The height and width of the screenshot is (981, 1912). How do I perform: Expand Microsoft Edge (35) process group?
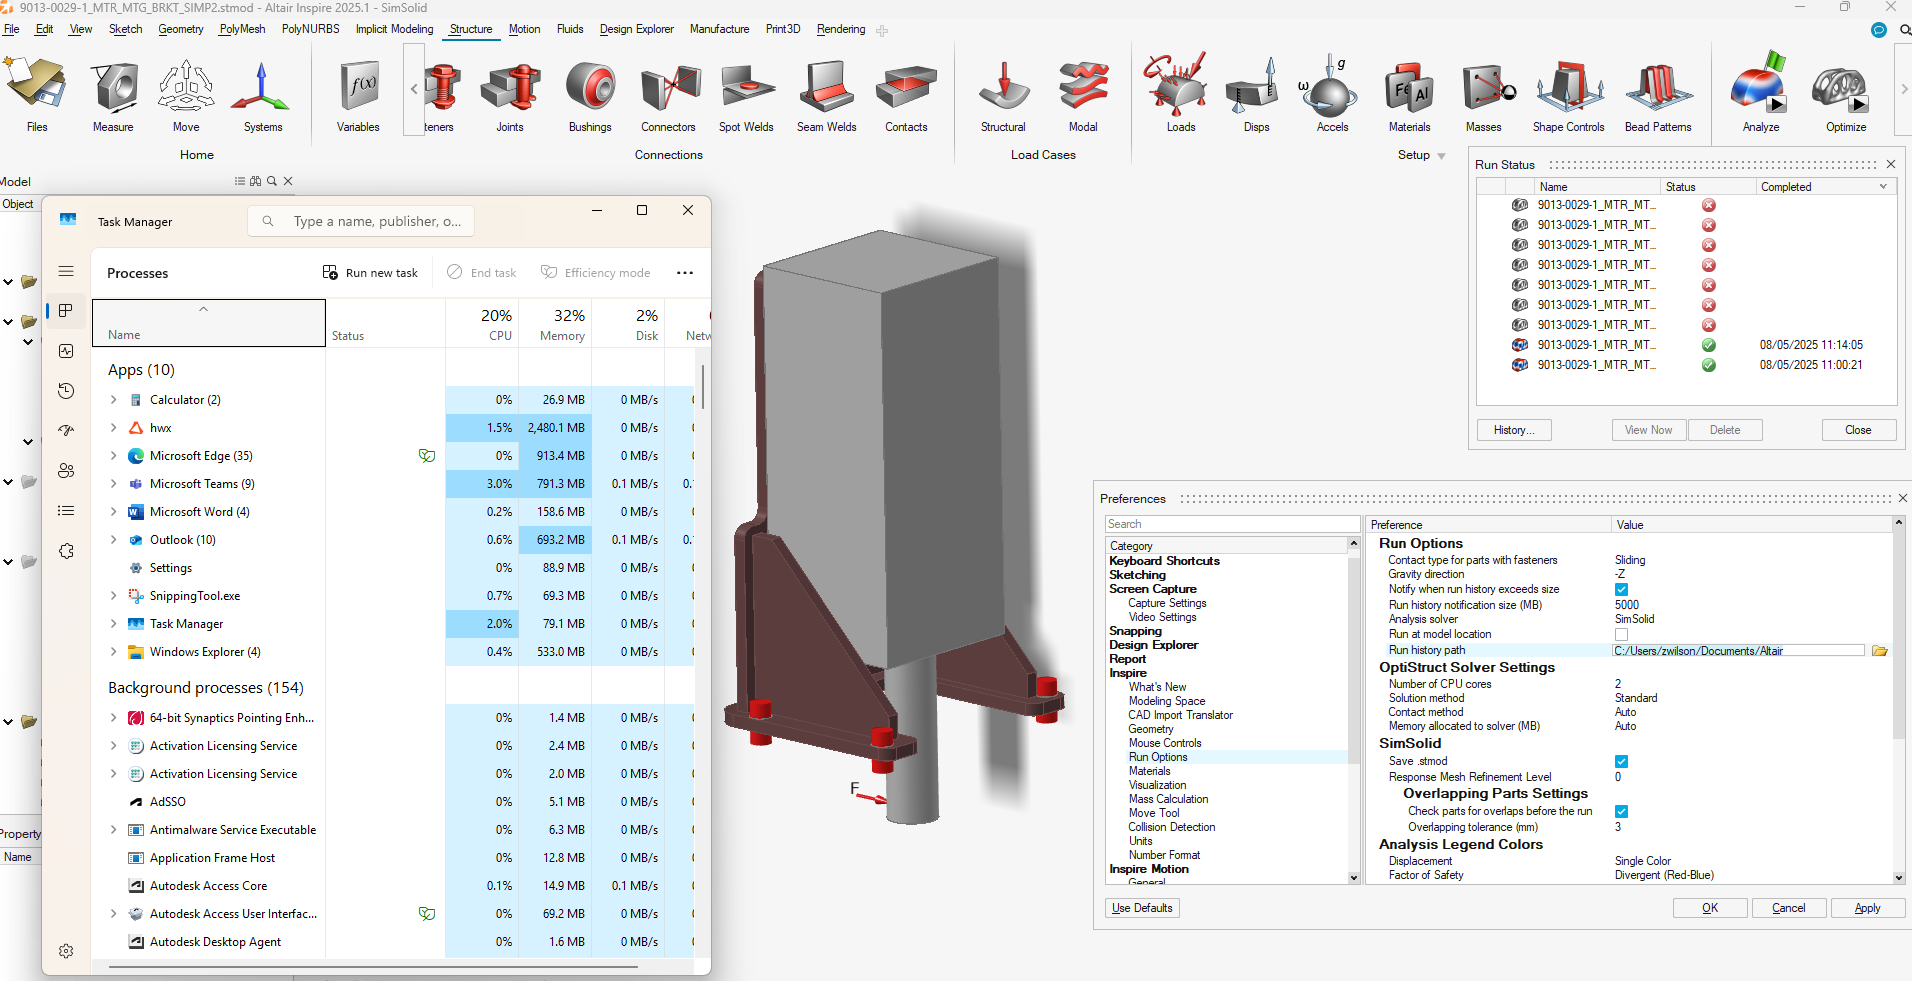coord(113,456)
